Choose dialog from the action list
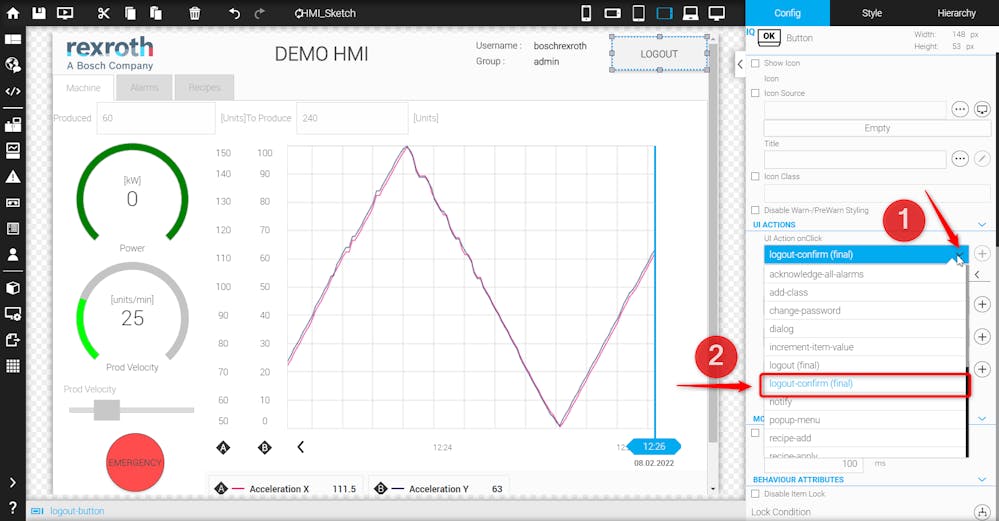 click(865, 329)
